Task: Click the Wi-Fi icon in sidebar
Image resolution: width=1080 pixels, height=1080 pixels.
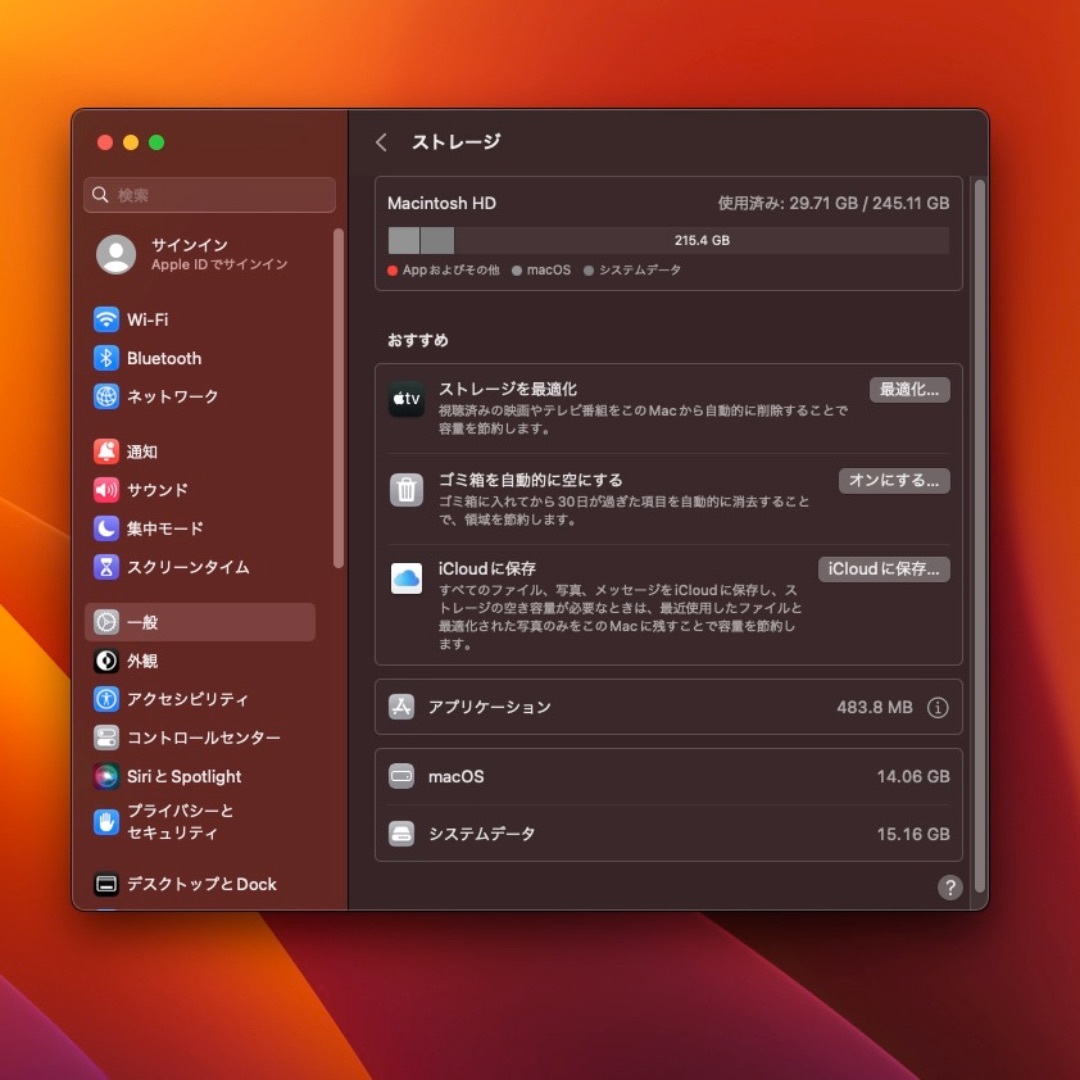Action: click(x=106, y=320)
